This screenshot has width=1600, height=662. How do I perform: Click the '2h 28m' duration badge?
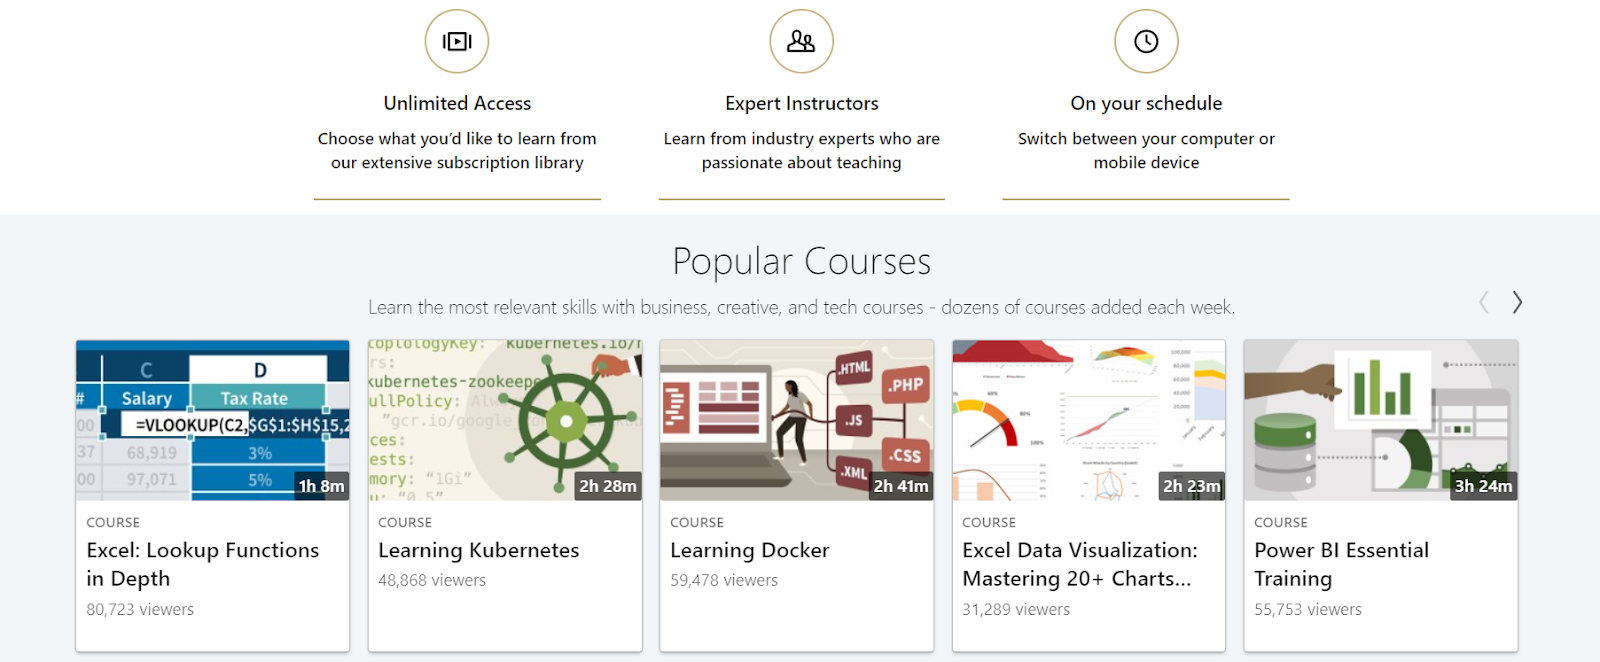pyautogui.click(x=608, y=486)
